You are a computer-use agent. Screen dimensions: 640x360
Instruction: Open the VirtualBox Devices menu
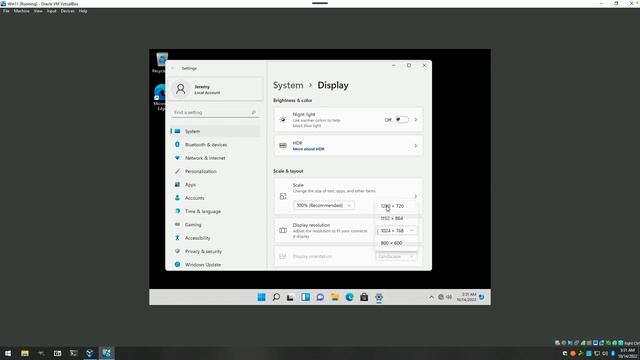68,11
